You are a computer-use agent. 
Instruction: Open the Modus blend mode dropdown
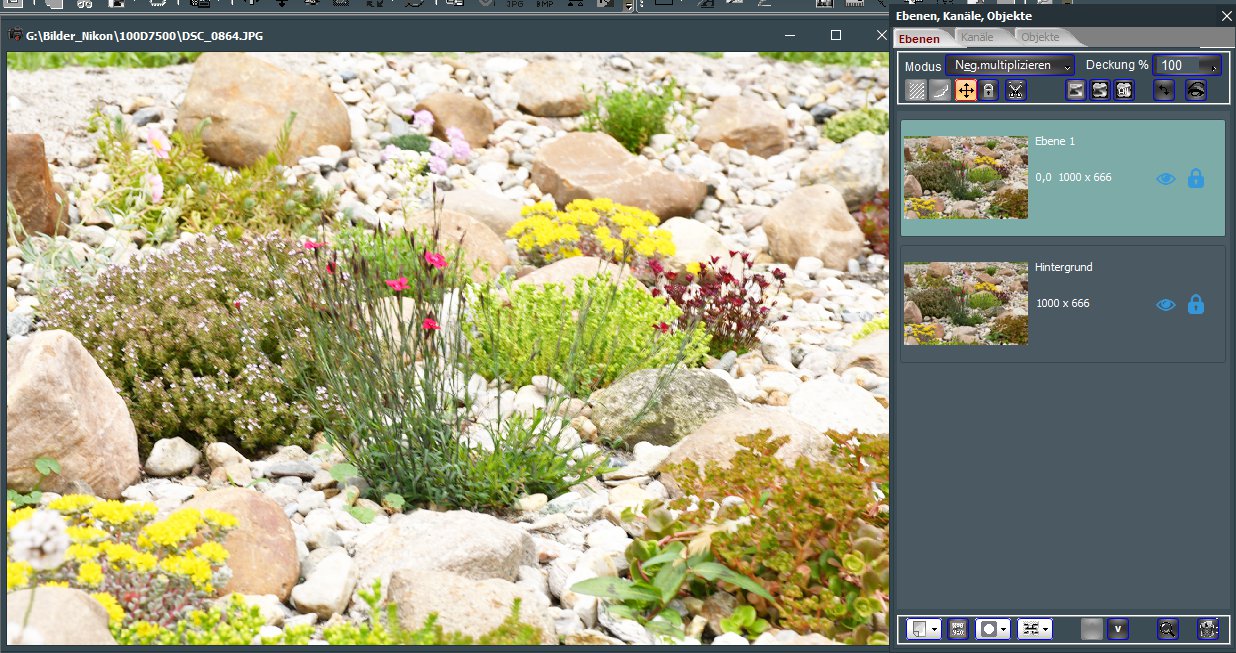[1010, 65]
